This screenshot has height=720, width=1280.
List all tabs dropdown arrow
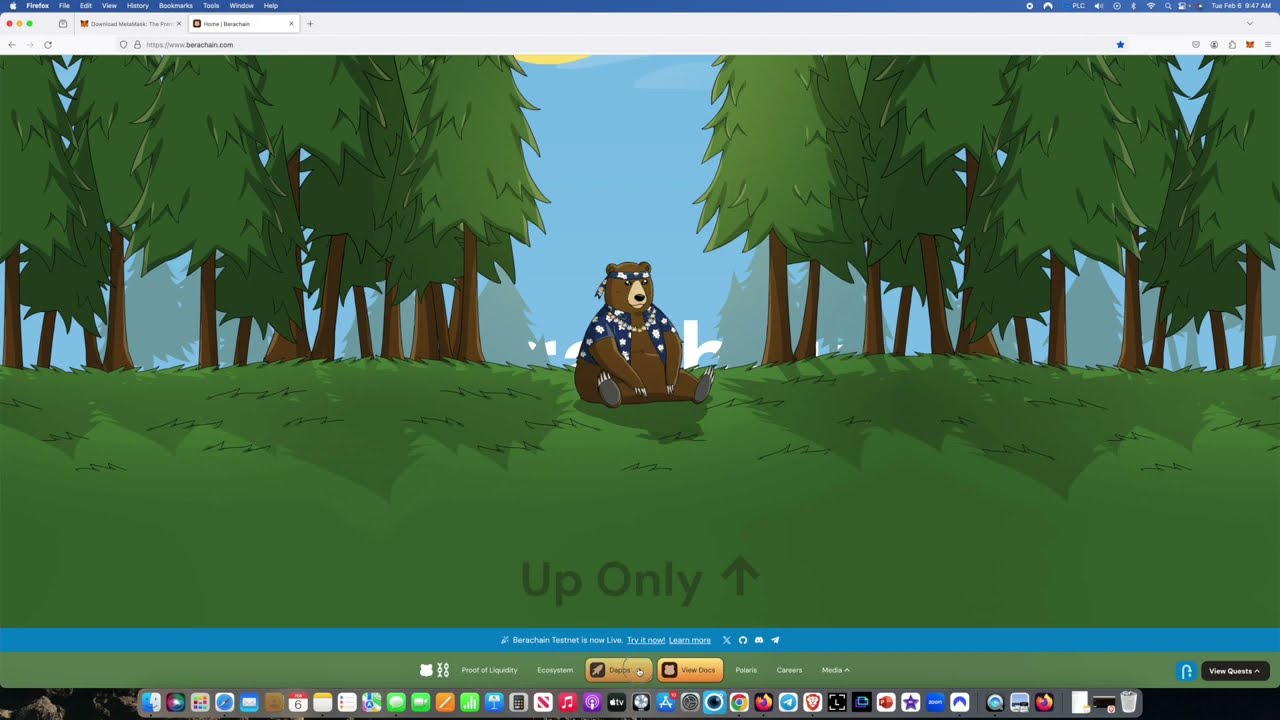pos(1249,24)
